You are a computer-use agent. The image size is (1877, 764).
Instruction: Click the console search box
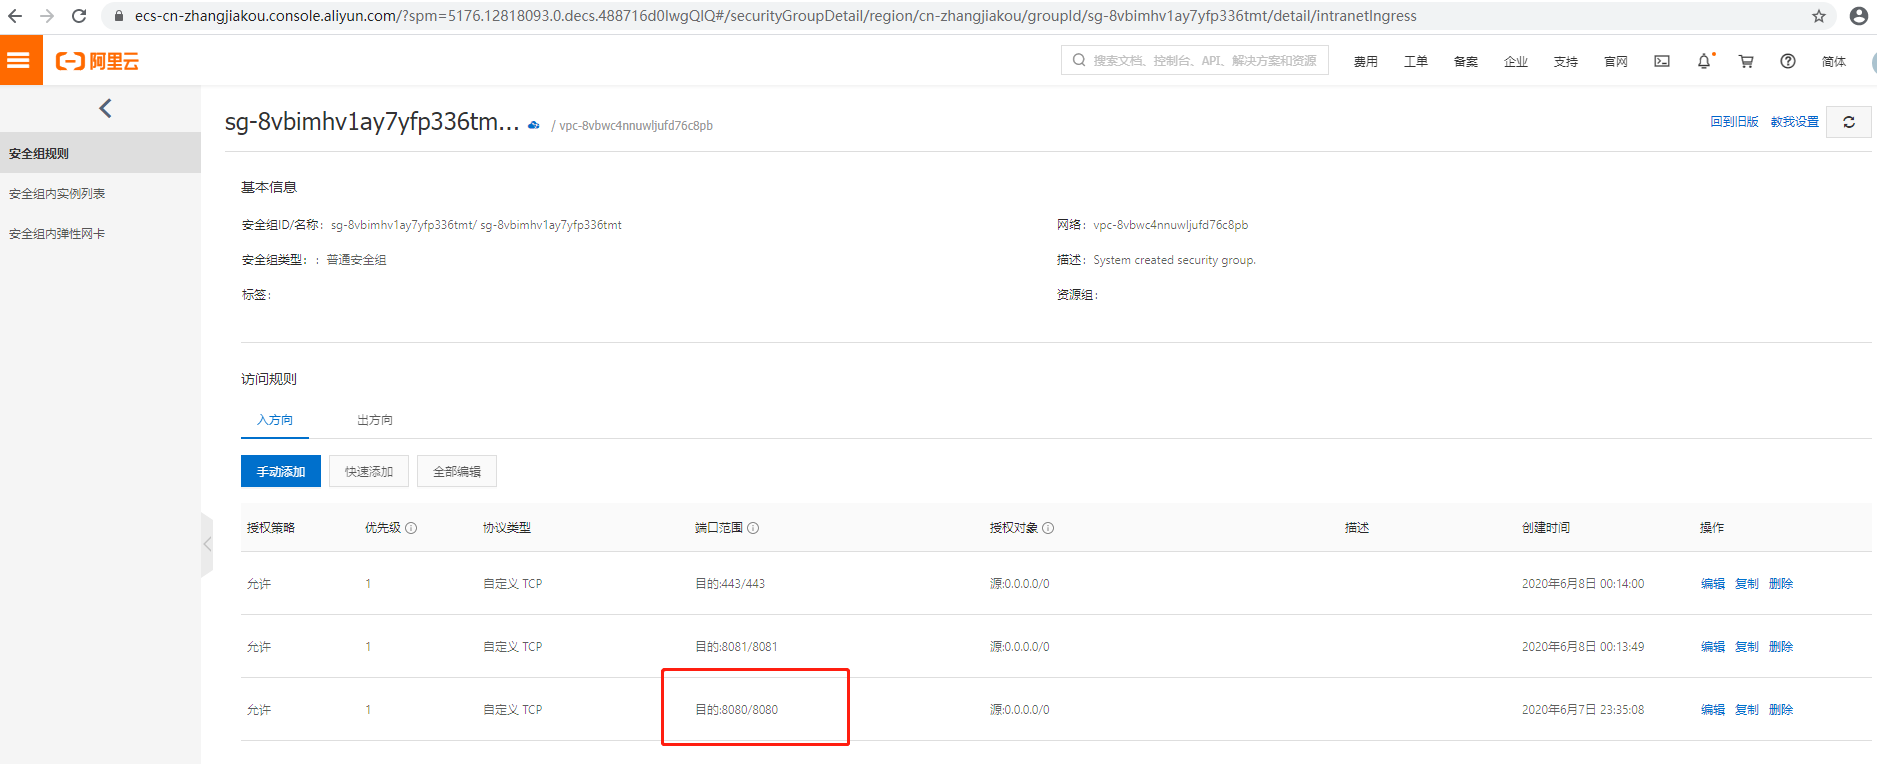(1195, 60)
